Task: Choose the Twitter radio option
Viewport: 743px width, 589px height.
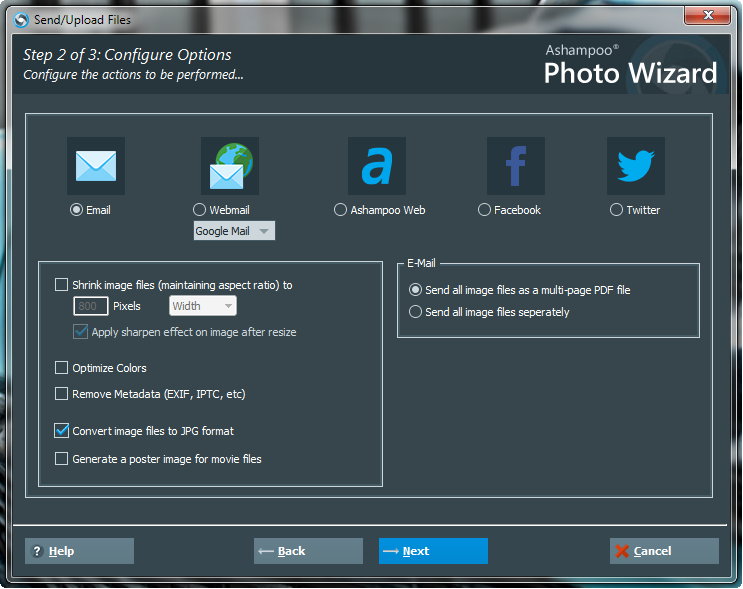Action: [x=617, y=210]
